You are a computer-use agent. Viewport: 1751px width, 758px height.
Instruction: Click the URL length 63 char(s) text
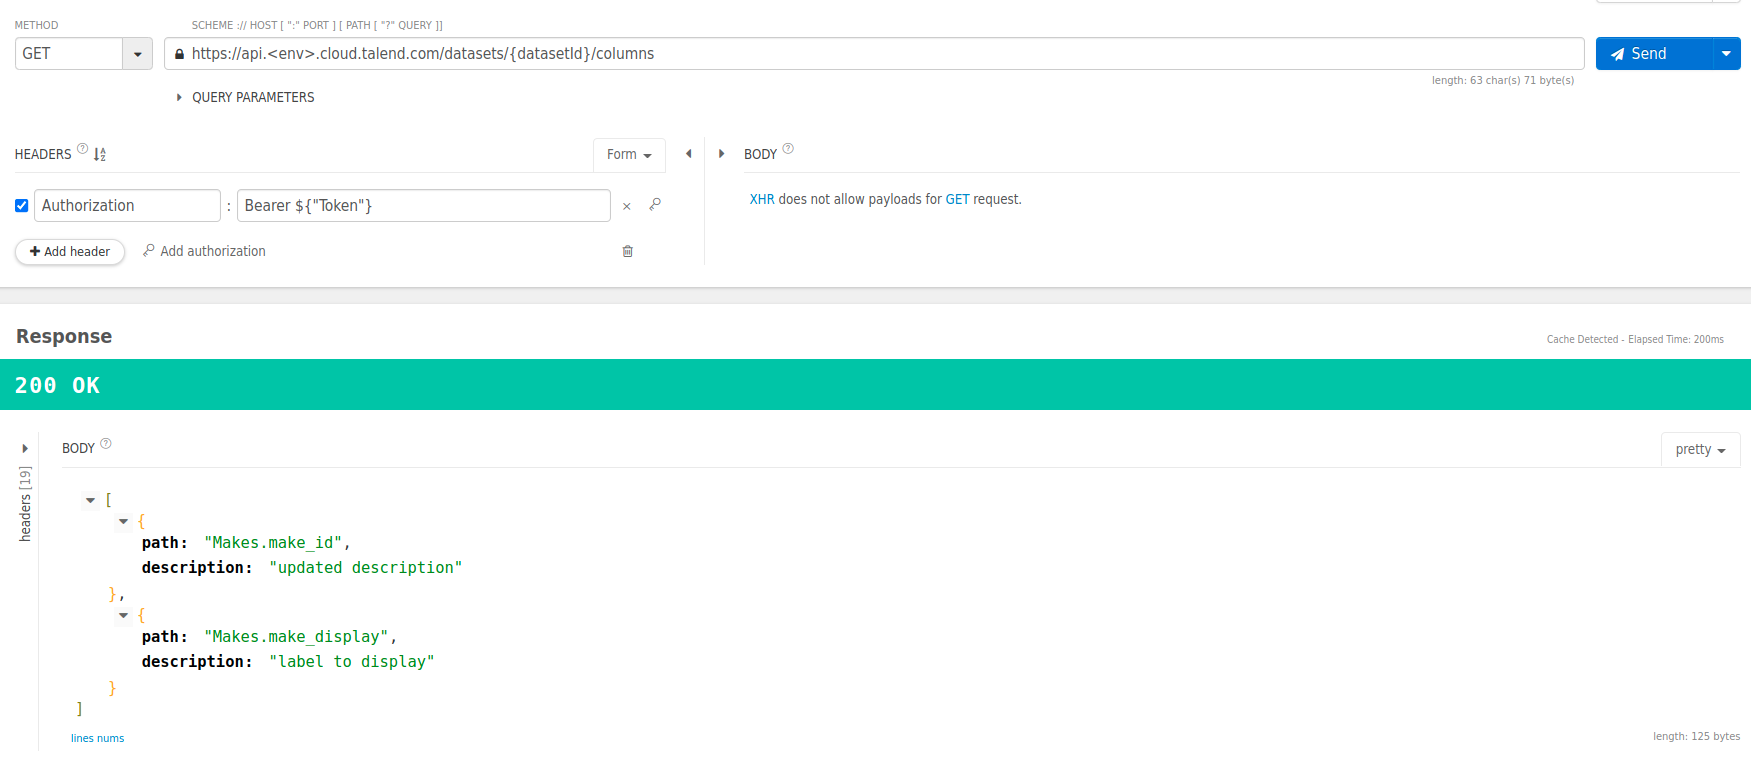(x=1502, y=81)
